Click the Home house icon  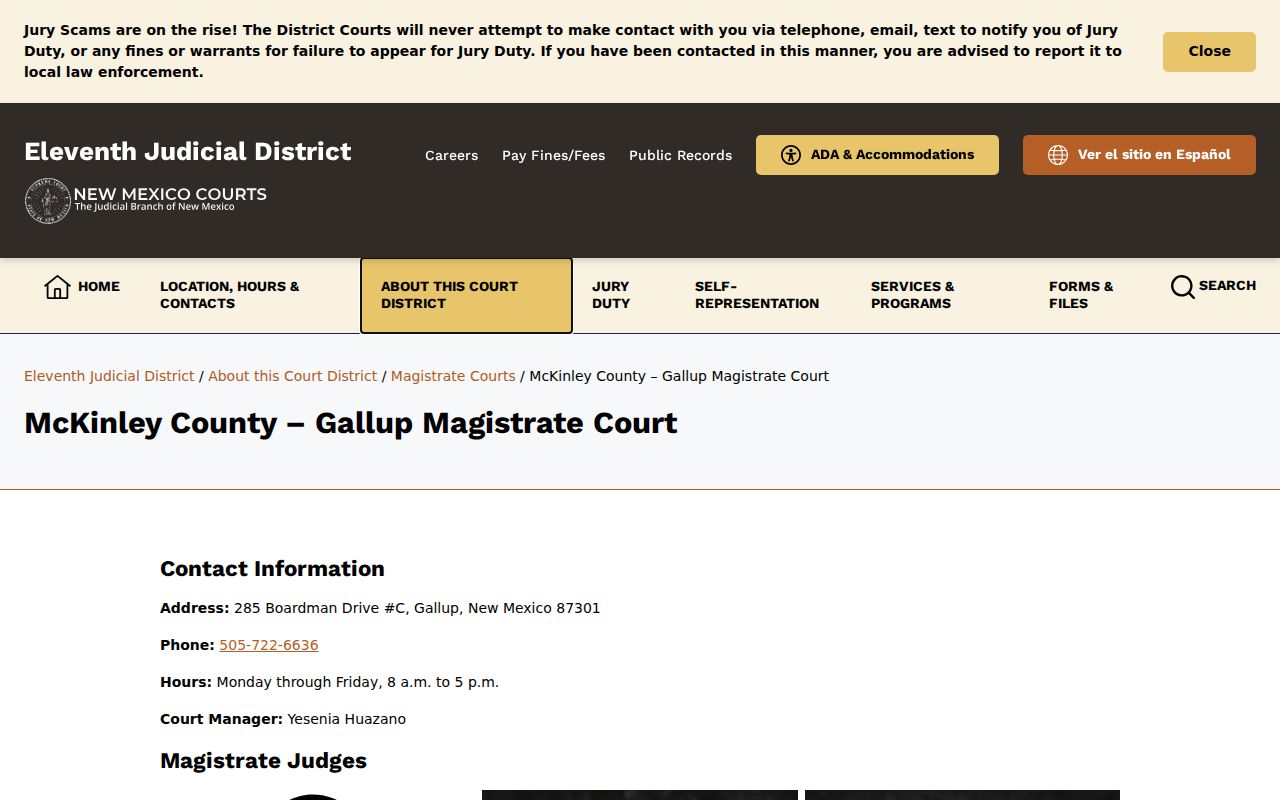click(x=57, y=287)
